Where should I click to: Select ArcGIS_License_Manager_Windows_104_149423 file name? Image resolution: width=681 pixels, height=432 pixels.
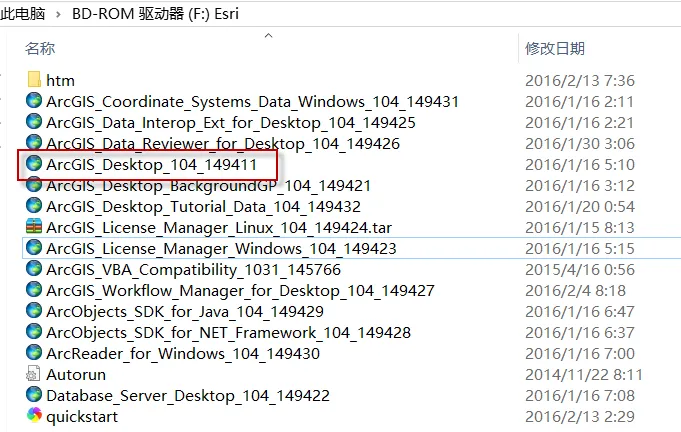(221, 249)
